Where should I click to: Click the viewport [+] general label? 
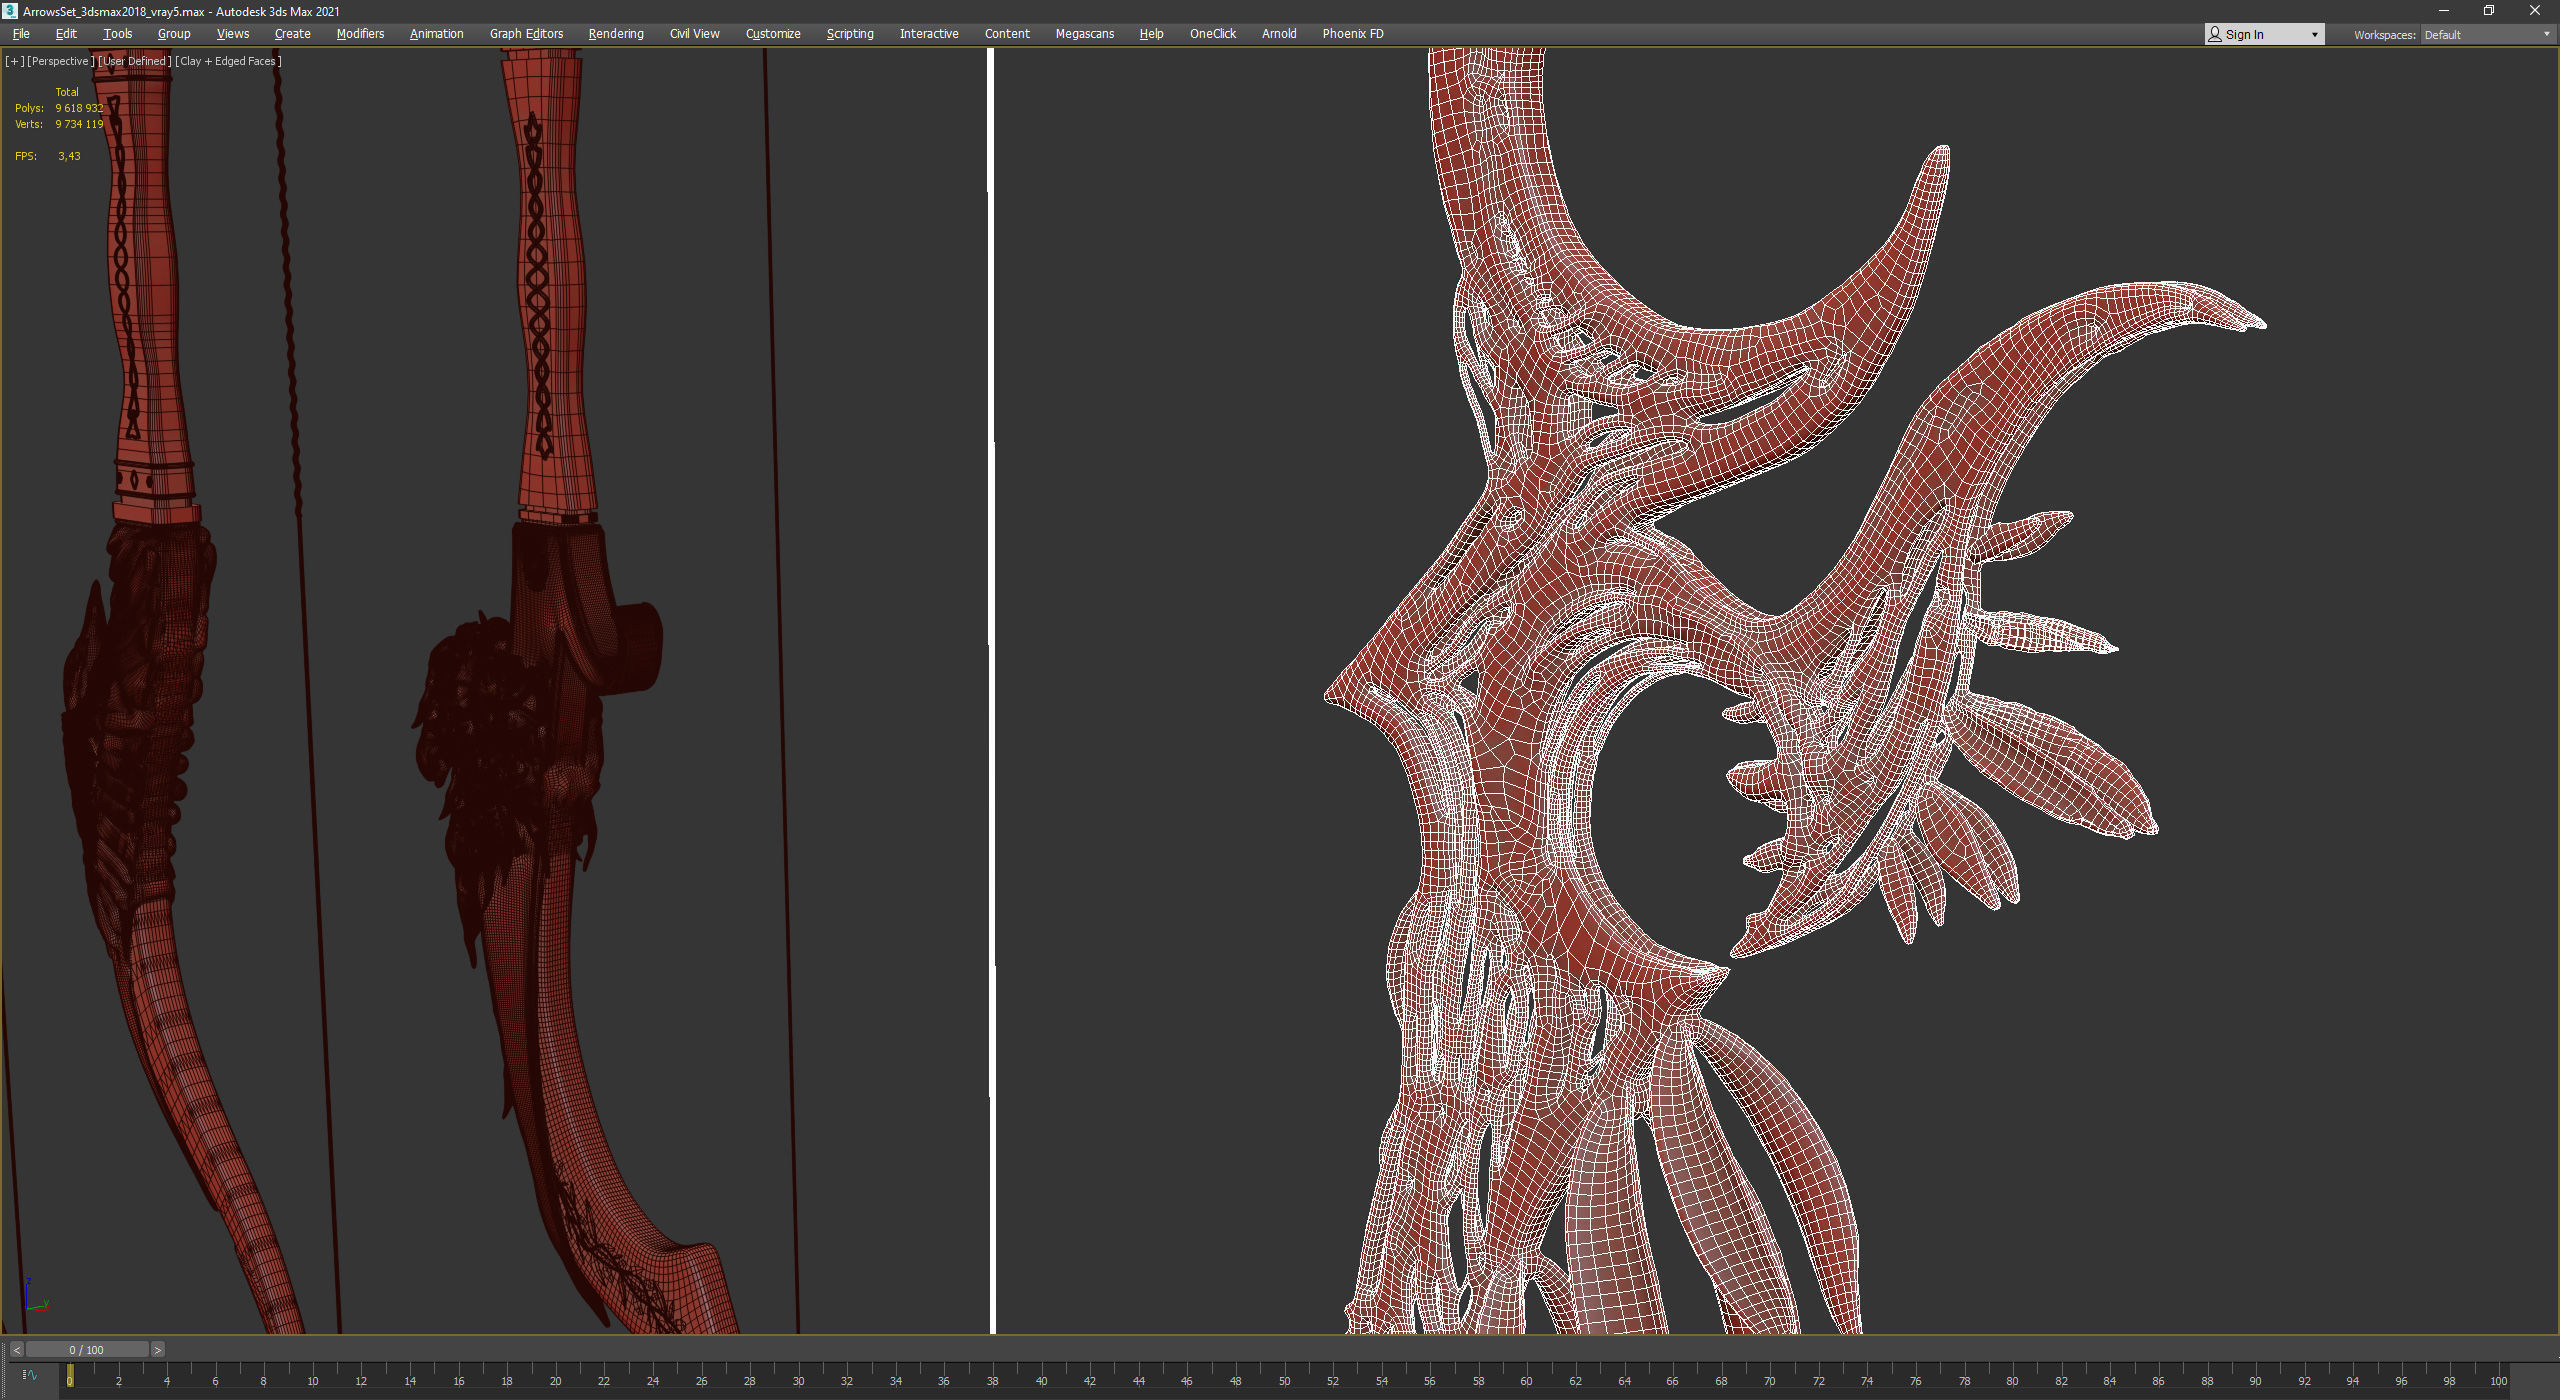coord(14,61)
